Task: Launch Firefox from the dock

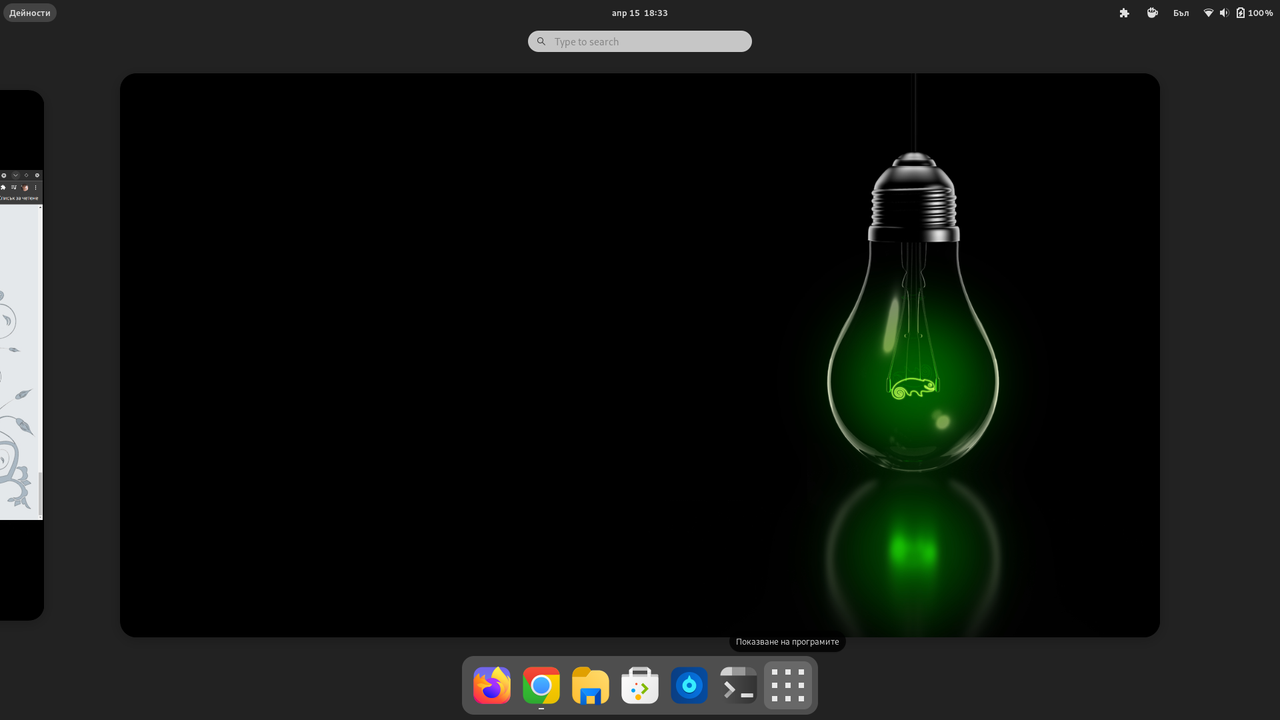Action: pyautogui.click(x=492, y=686)
